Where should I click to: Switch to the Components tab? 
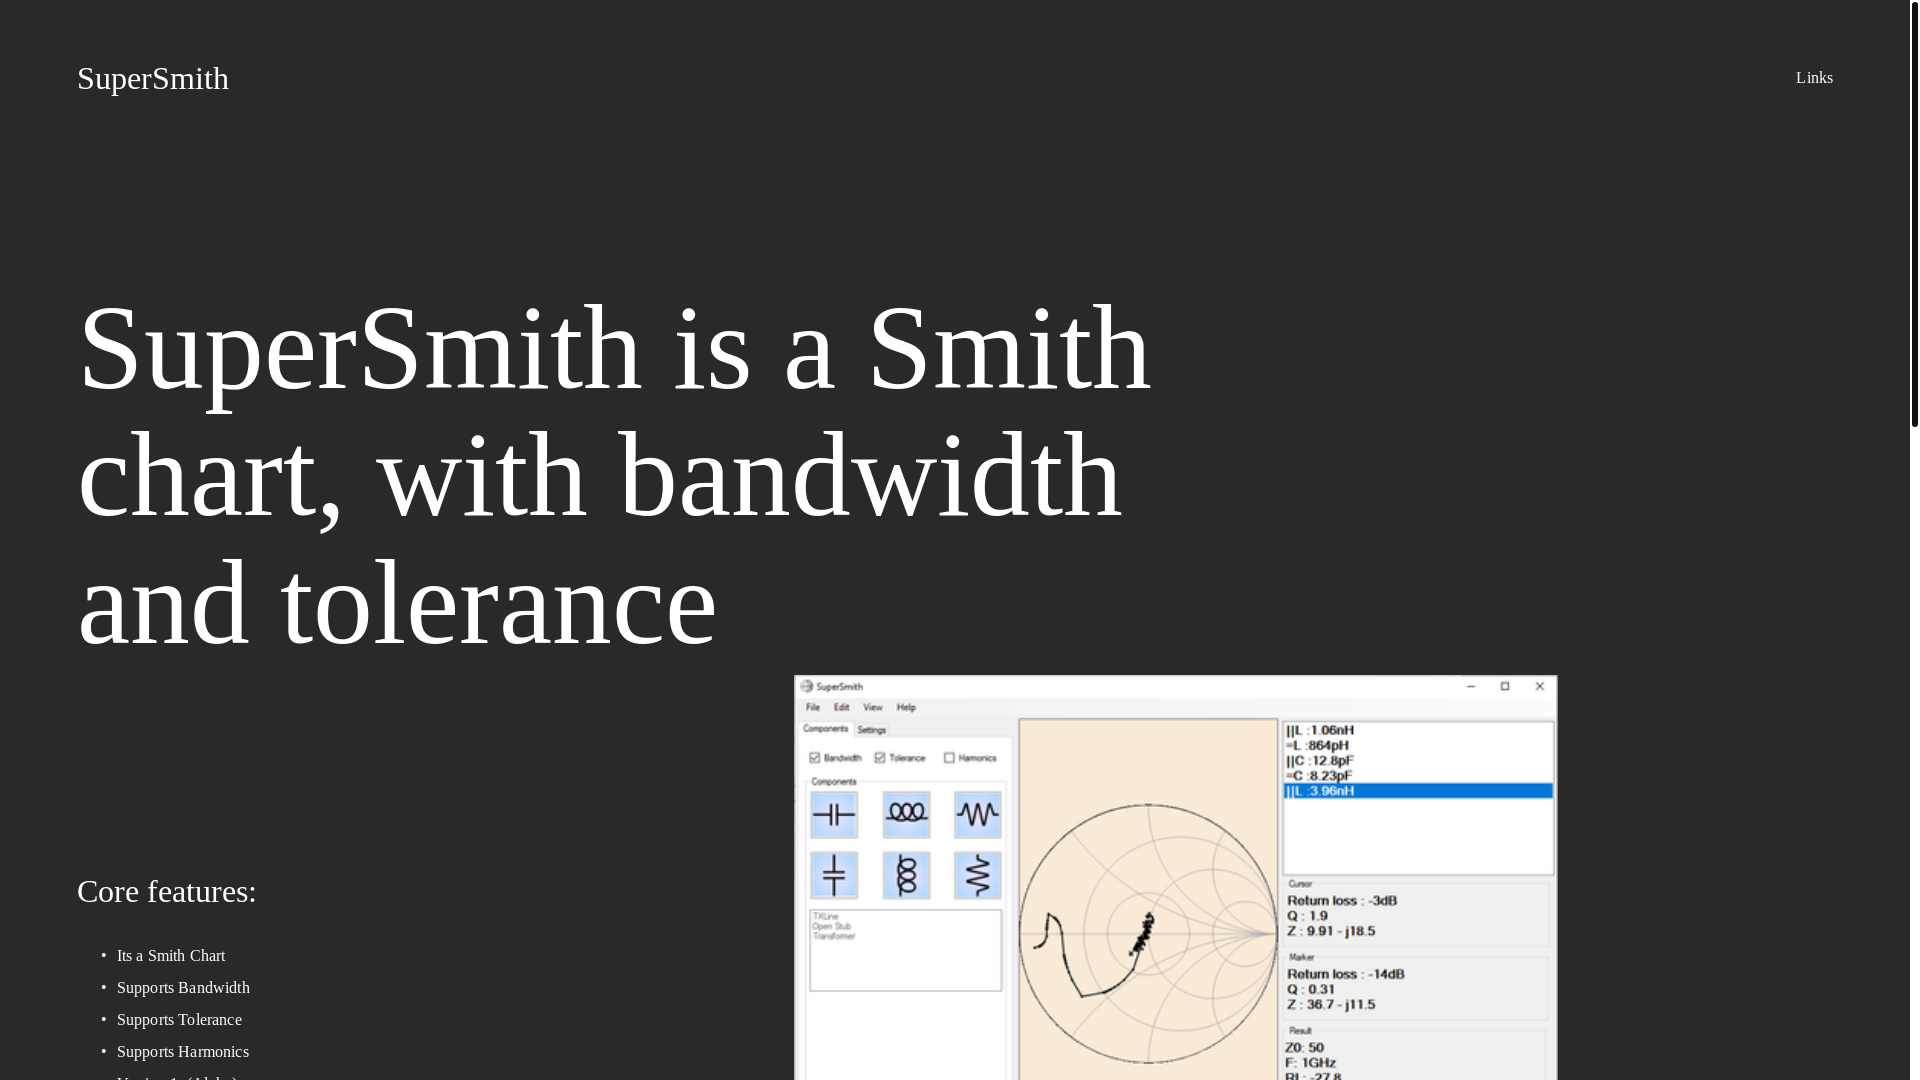[x=825, y=729]
